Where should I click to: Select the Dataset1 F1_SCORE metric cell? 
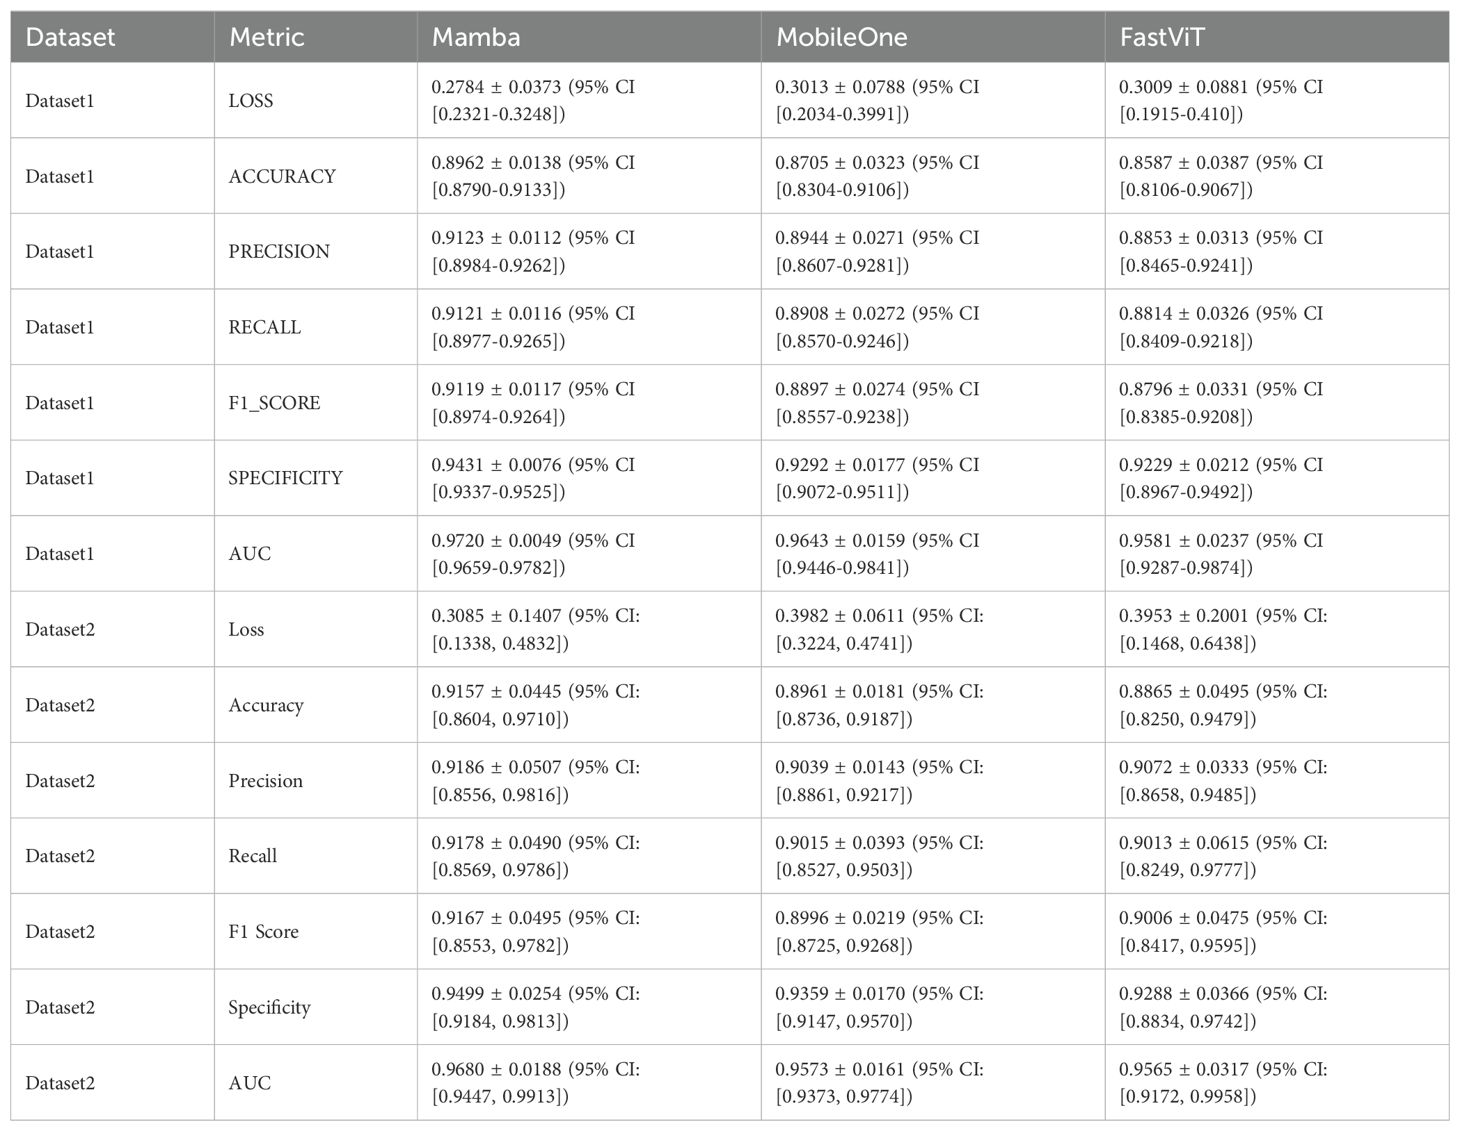[x=274, y=403]
